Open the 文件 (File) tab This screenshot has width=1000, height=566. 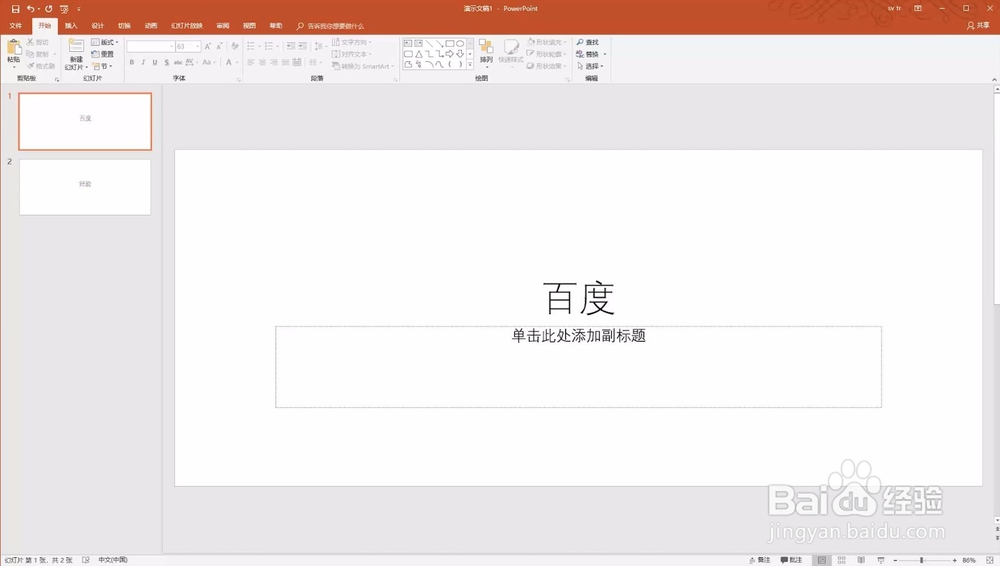point(16,26)
